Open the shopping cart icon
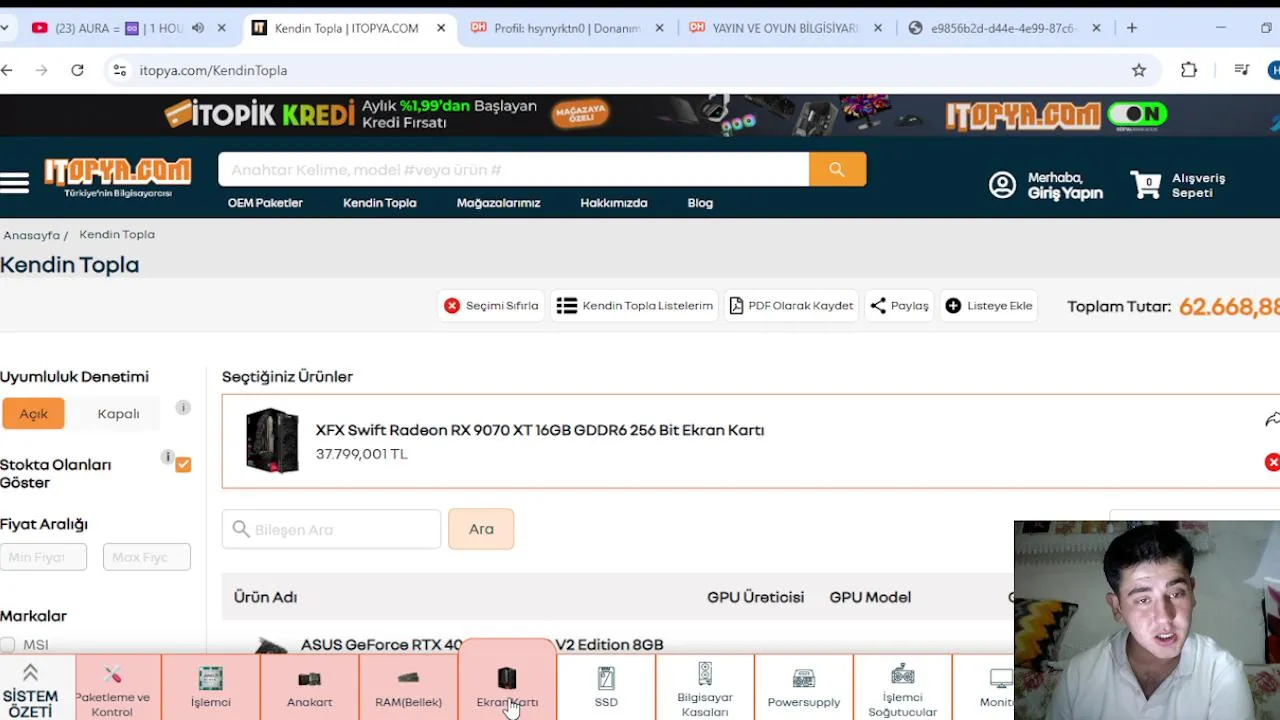Image resolution: width=1280 pixels, height=720 pixels. coord(1146,185)
